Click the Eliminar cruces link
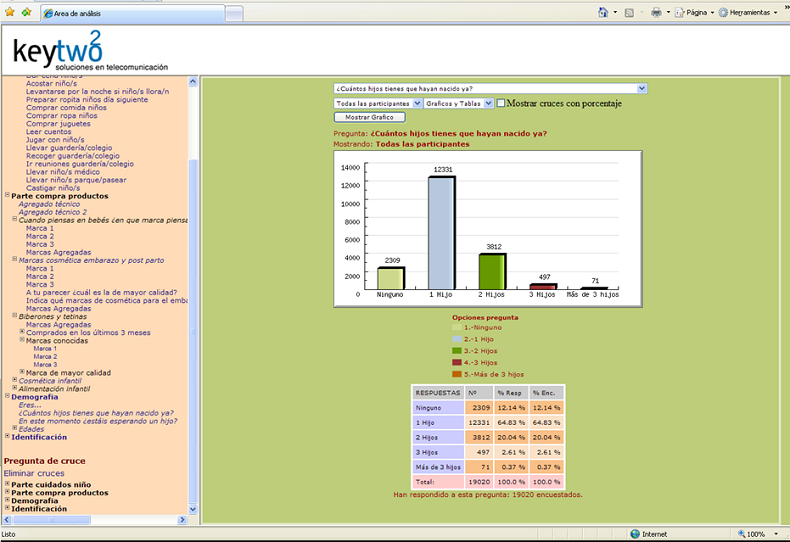The width and height of the screenshot is (790, 542). pyautogui.click(x=34, y=473)
